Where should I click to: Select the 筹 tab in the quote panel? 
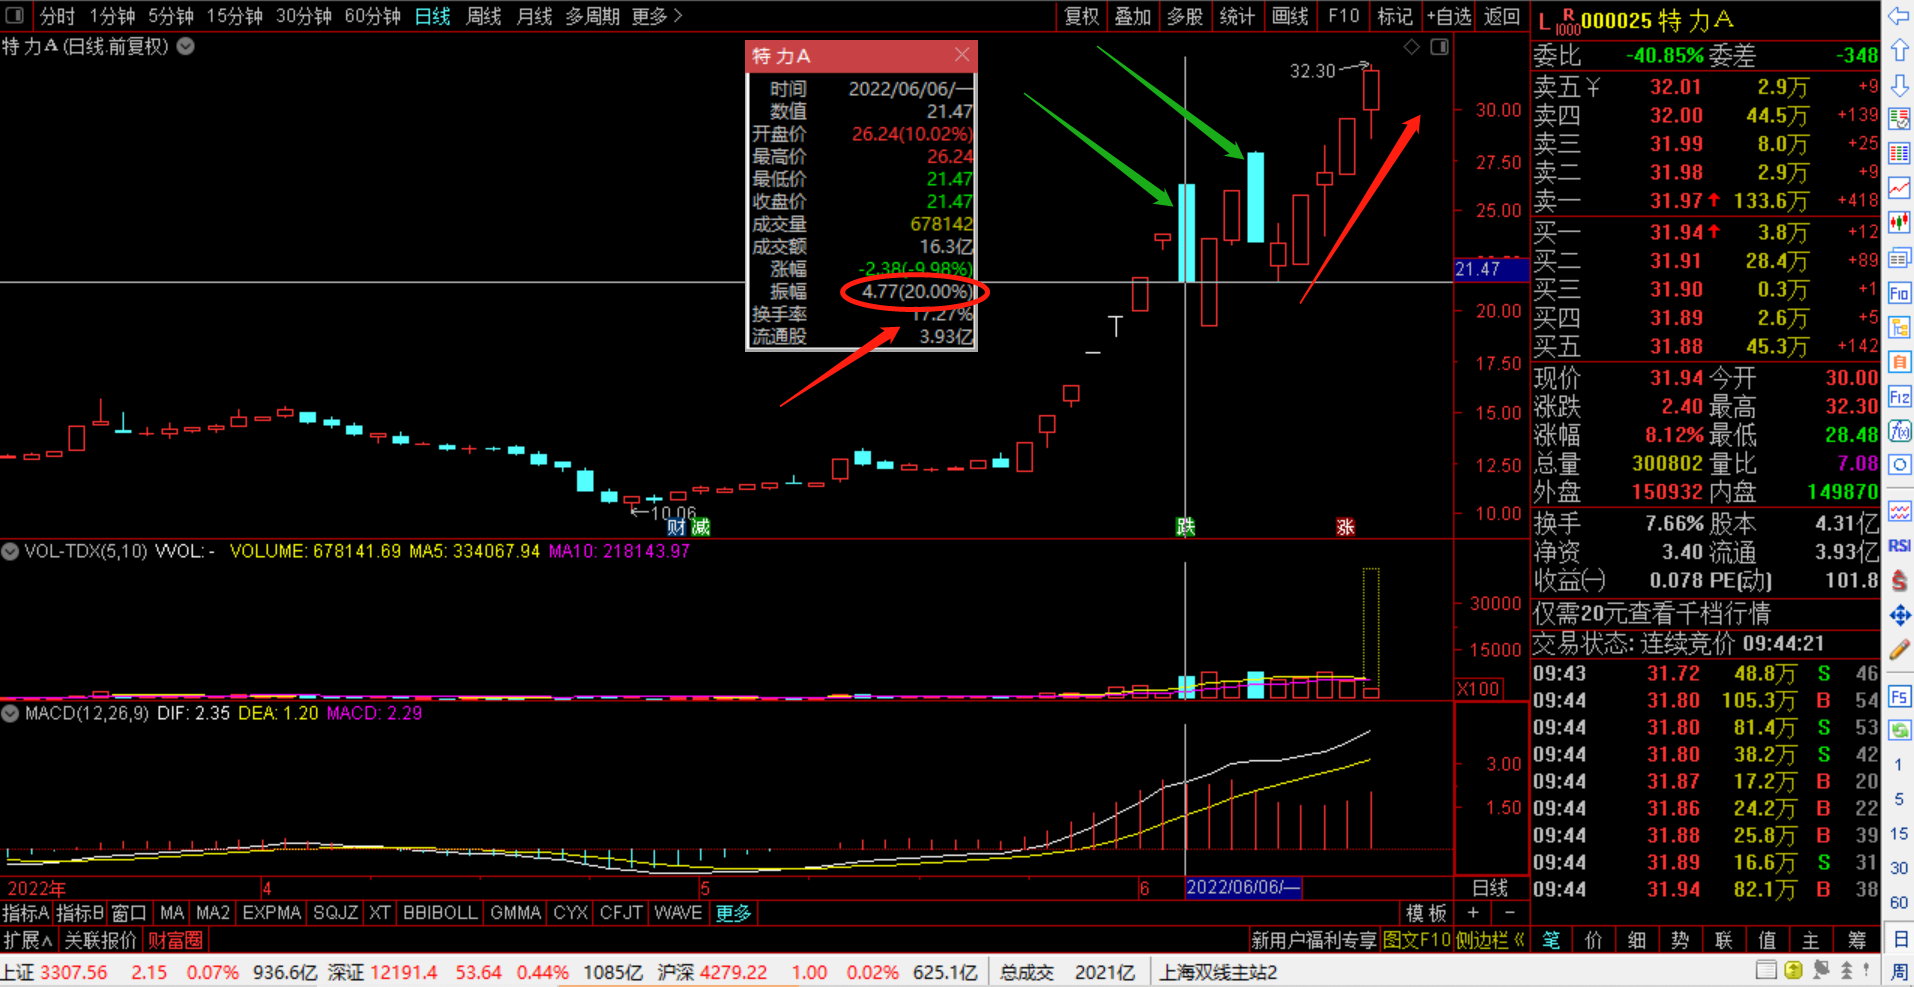pyautogui.click(x=1857, y=940)
